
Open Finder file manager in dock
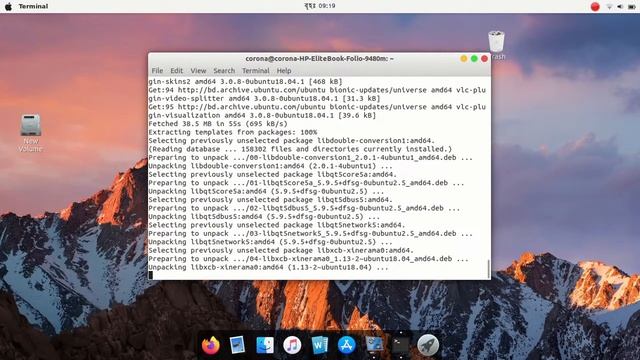[265, 345]
